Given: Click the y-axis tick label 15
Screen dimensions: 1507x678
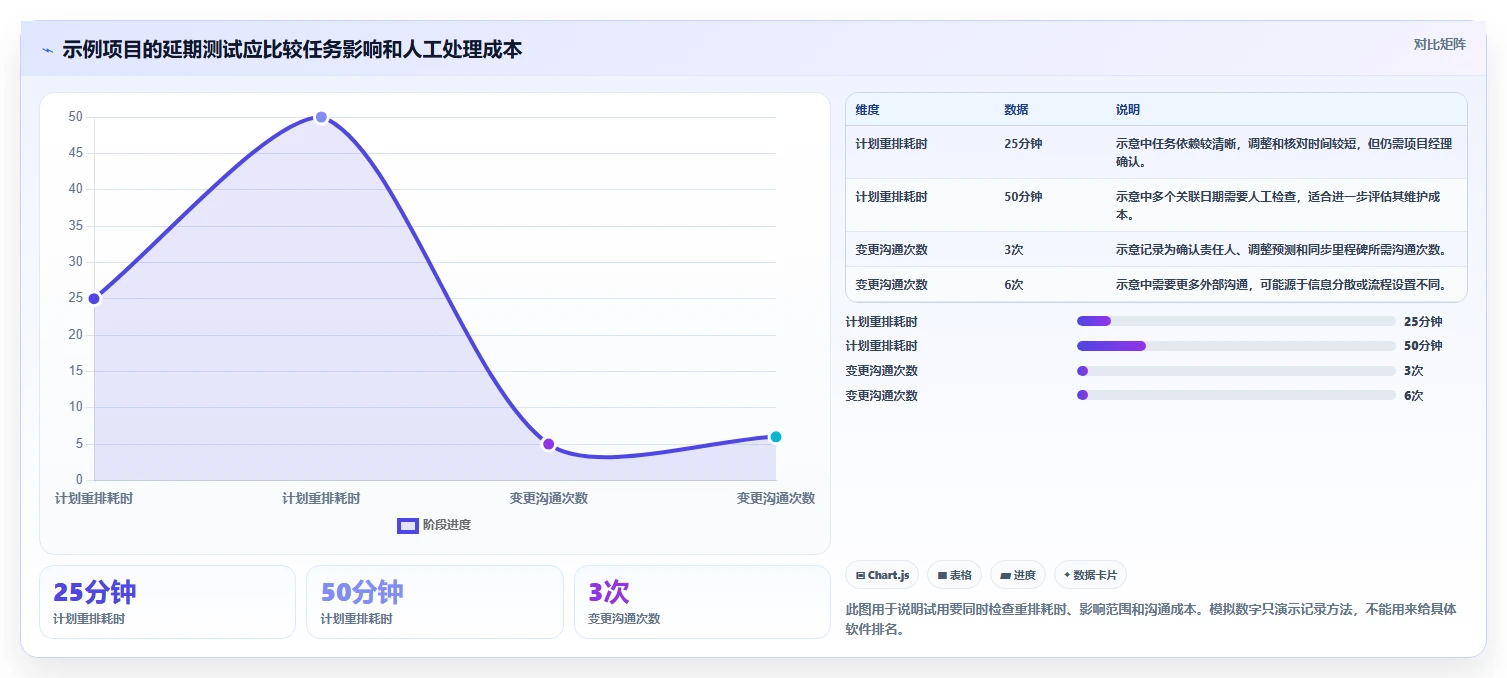Looking at the screenshot, I should pyautogui.click(x=75, y=371).
